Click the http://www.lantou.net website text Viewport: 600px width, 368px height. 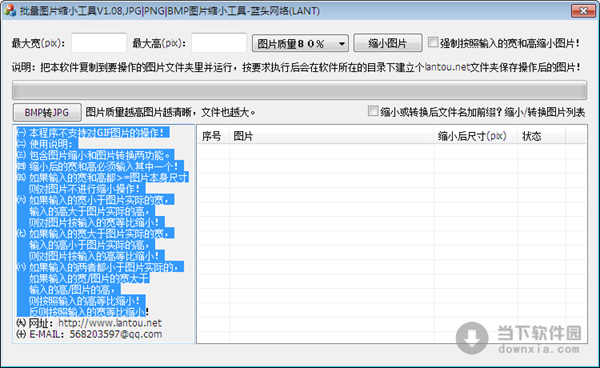tap(110, 323)
